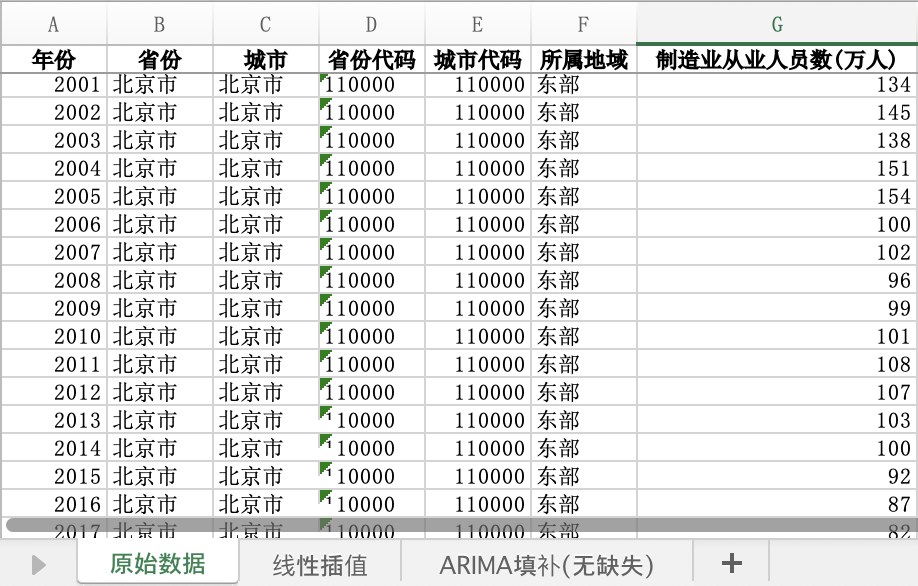Select the year cell 2001
Image resolution: width=918 pixels, height=586 pixels.
coord(54,85)
